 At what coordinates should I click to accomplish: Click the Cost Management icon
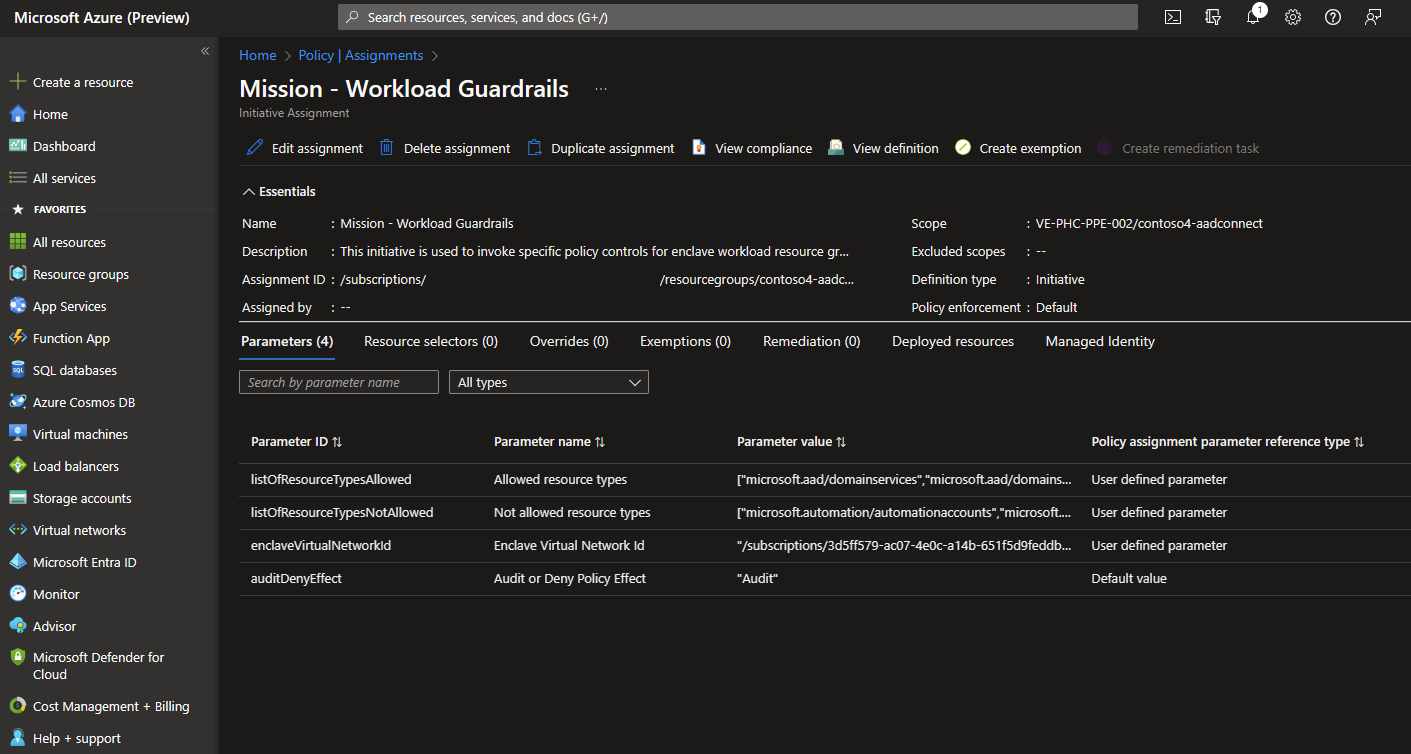point(17,706)
